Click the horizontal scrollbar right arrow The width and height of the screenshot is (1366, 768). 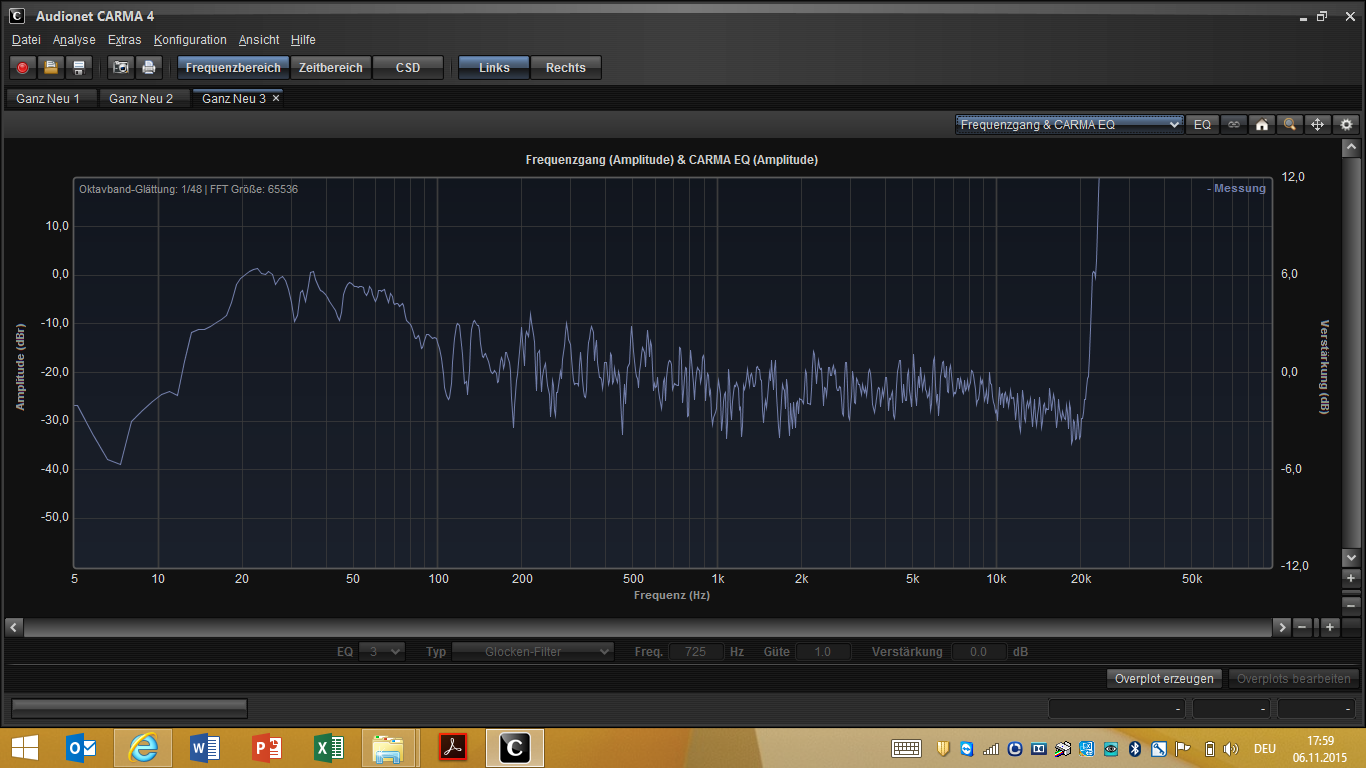click(1282, 627)
